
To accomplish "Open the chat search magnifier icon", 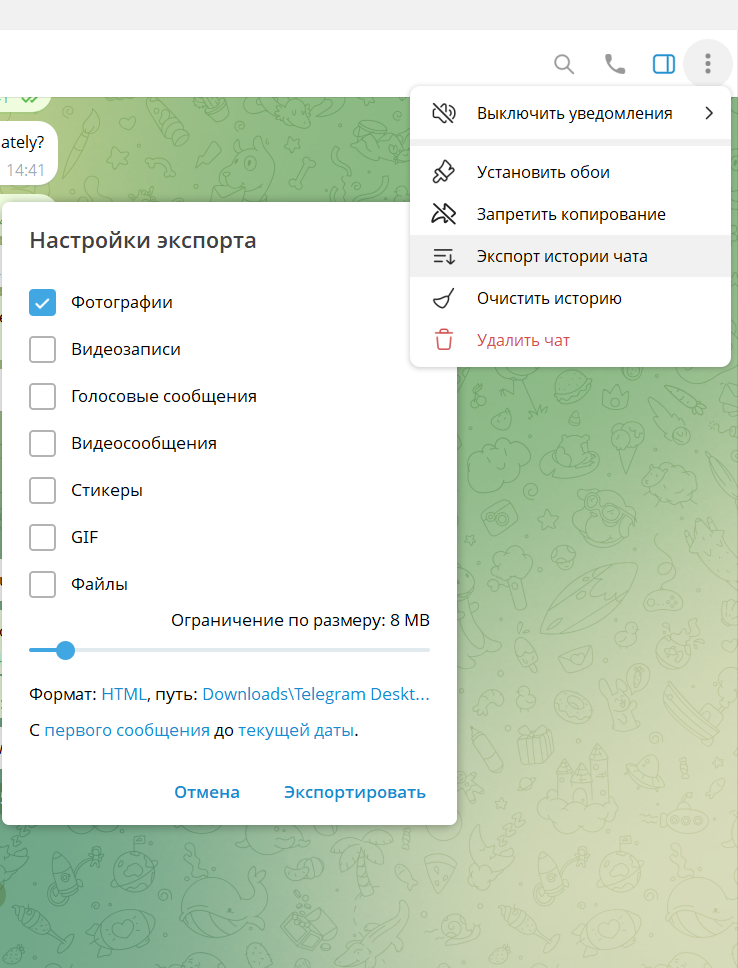I will point(564,64).
